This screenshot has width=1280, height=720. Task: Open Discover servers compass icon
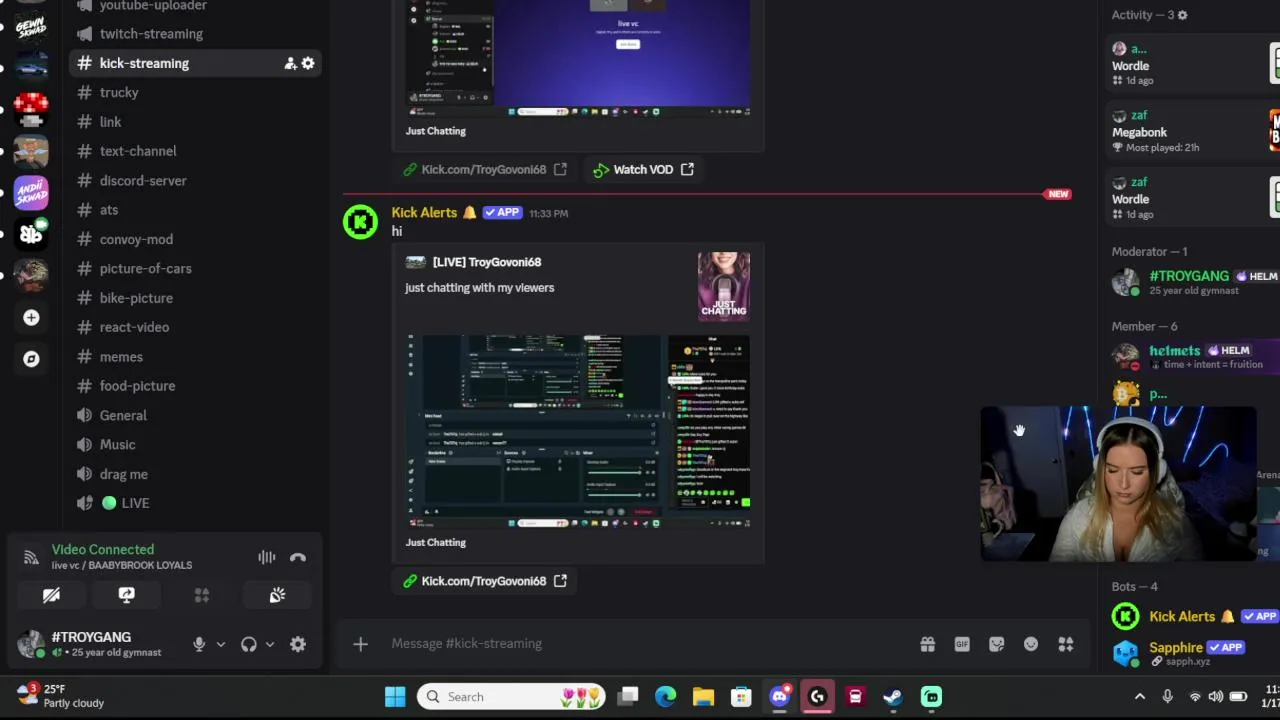click(31, 359)
